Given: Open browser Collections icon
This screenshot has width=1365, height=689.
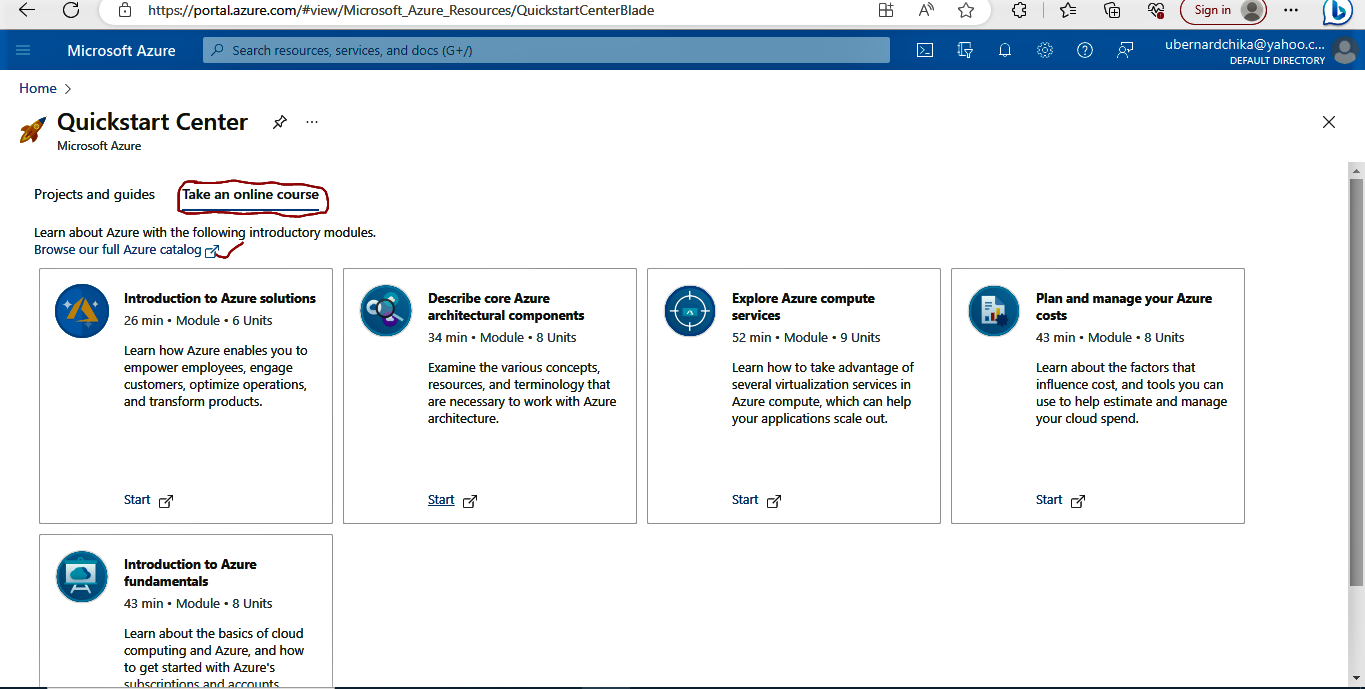Looking at the screenshot, I should pyautogui.click(x=1112, y=10).
